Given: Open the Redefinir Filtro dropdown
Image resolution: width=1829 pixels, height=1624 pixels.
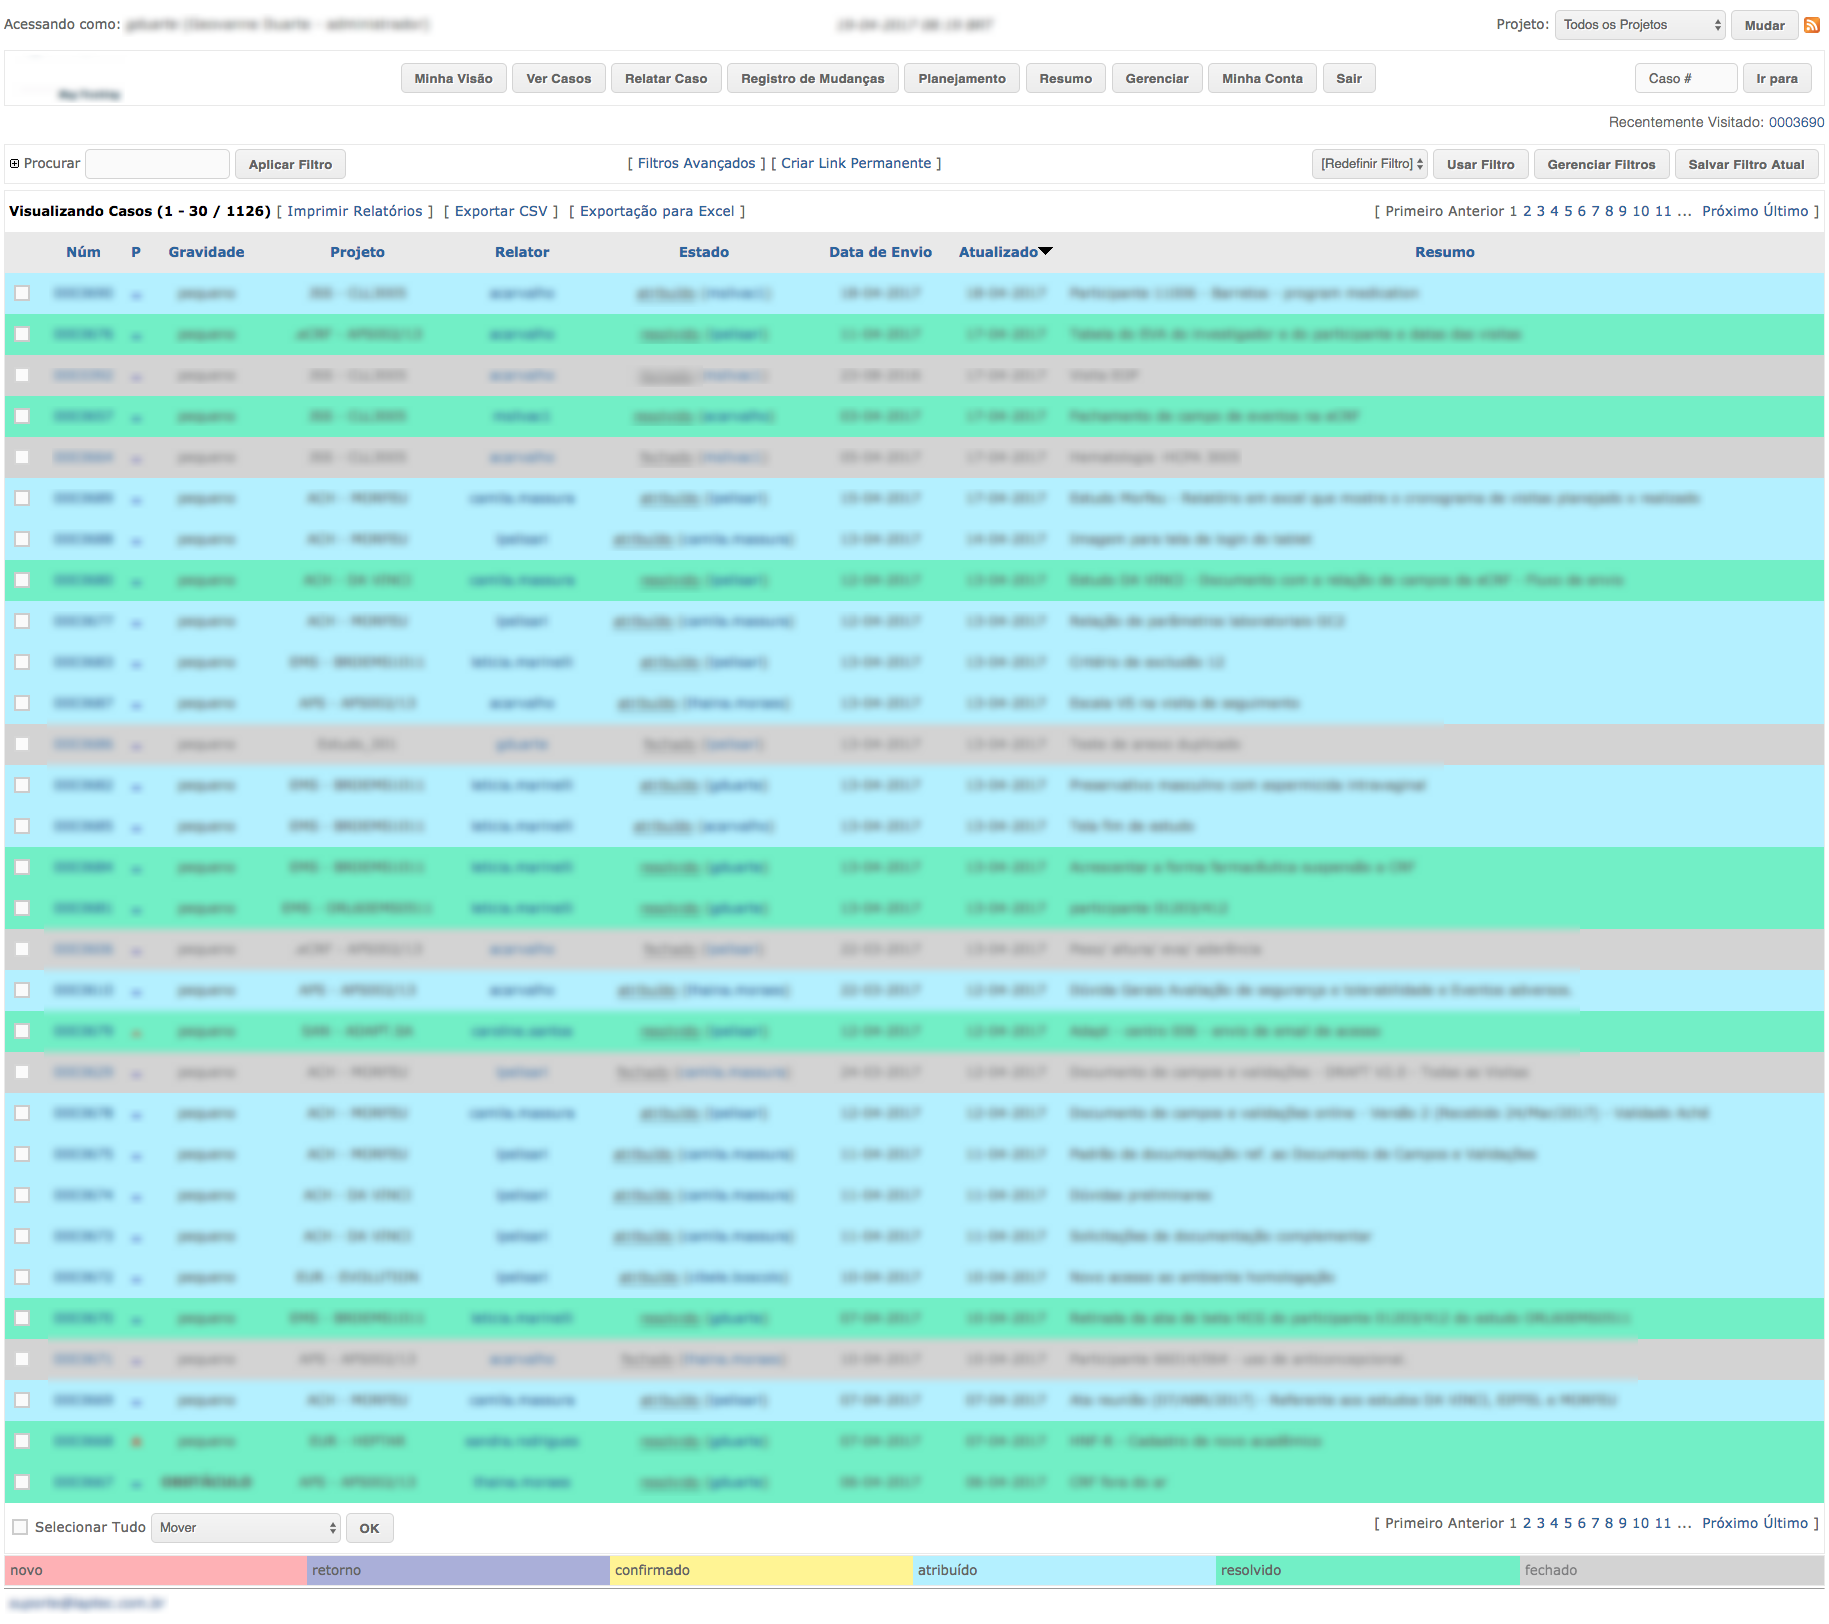Looking at the screenshot, I should 1369,164.
